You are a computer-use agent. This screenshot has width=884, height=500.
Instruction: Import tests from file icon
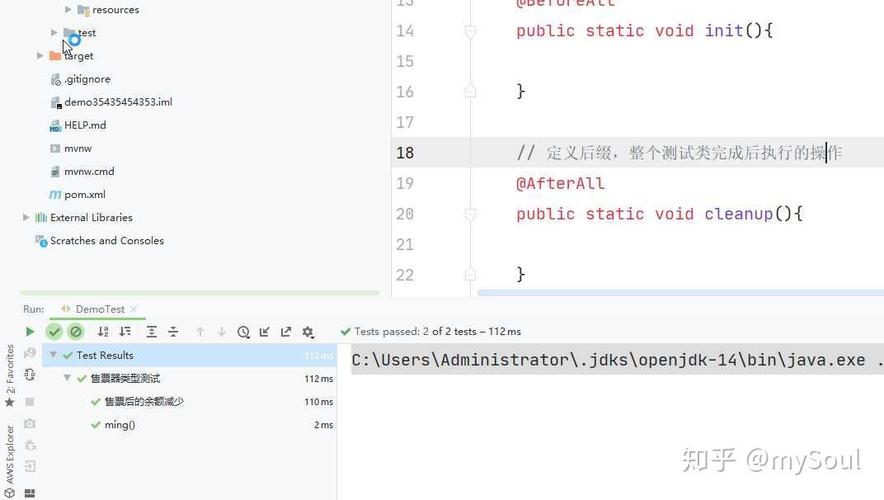264,331
